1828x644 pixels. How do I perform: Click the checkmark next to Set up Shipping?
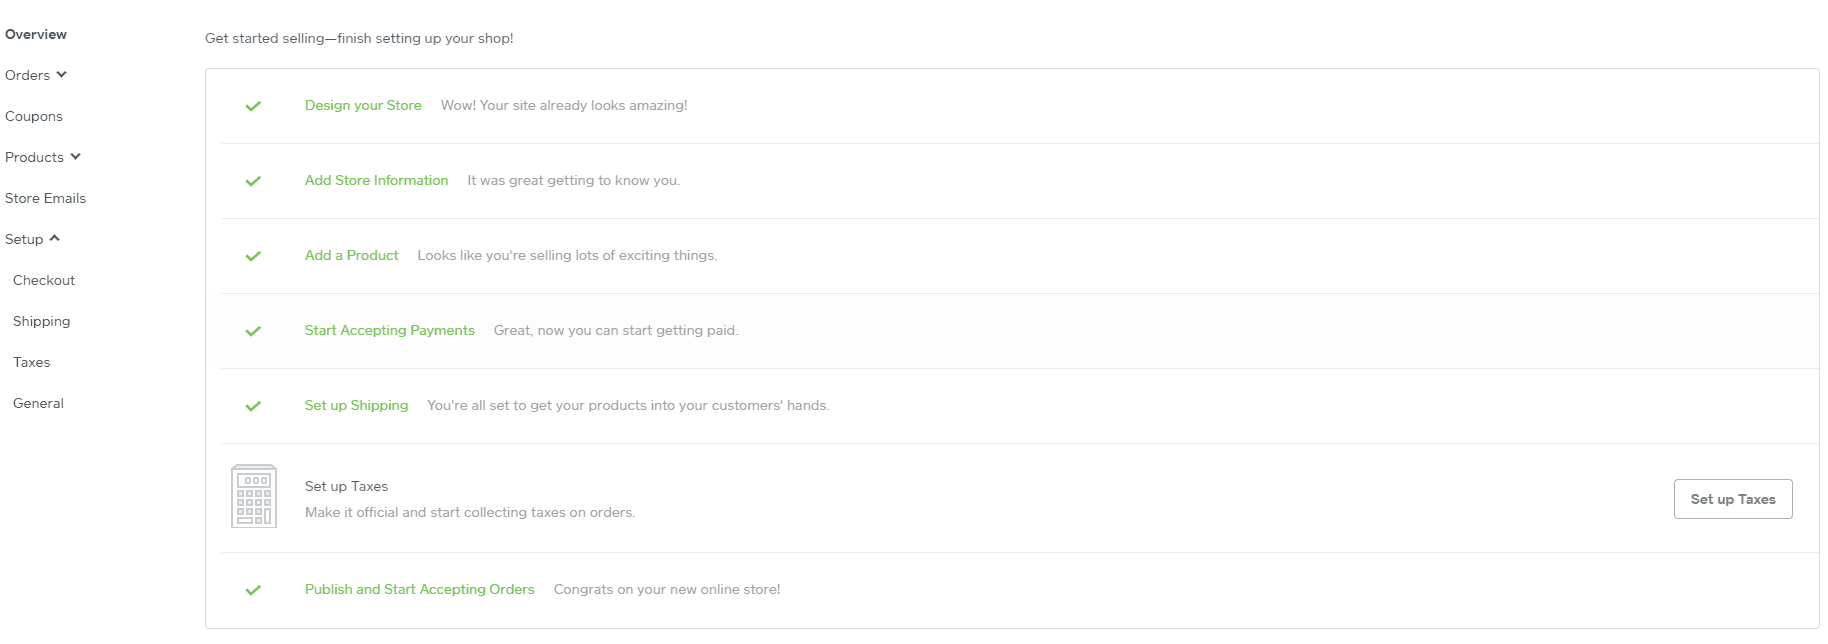pyautogui.click(x=253, y=406)
